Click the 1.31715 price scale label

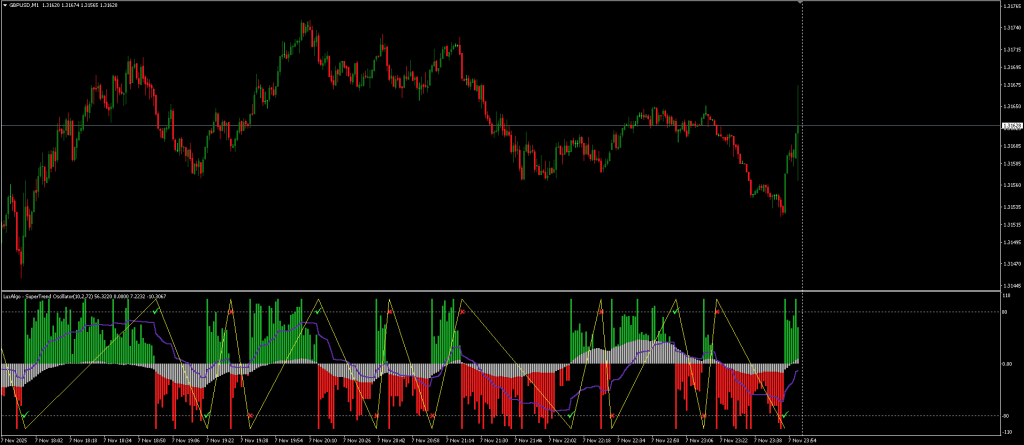1012,49
